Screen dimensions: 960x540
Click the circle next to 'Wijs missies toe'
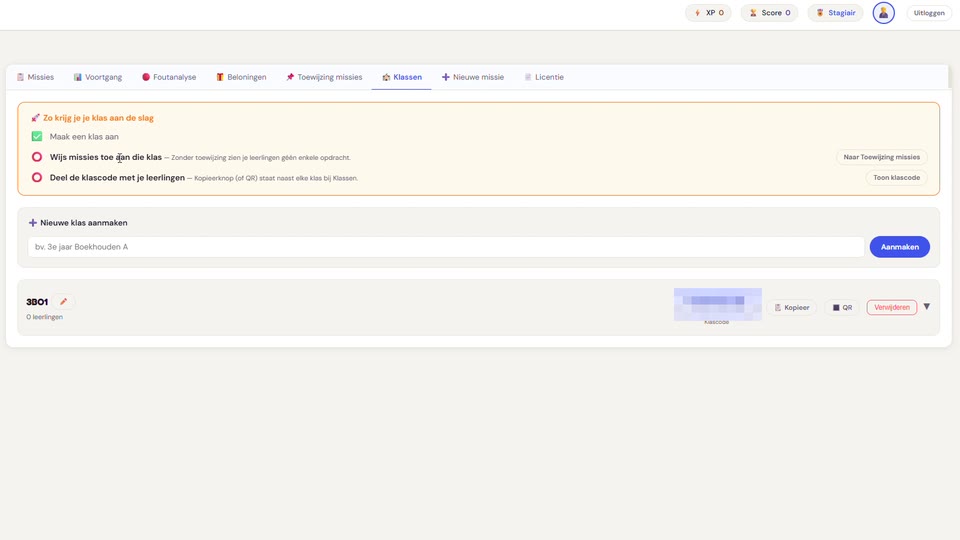(37, 157)
